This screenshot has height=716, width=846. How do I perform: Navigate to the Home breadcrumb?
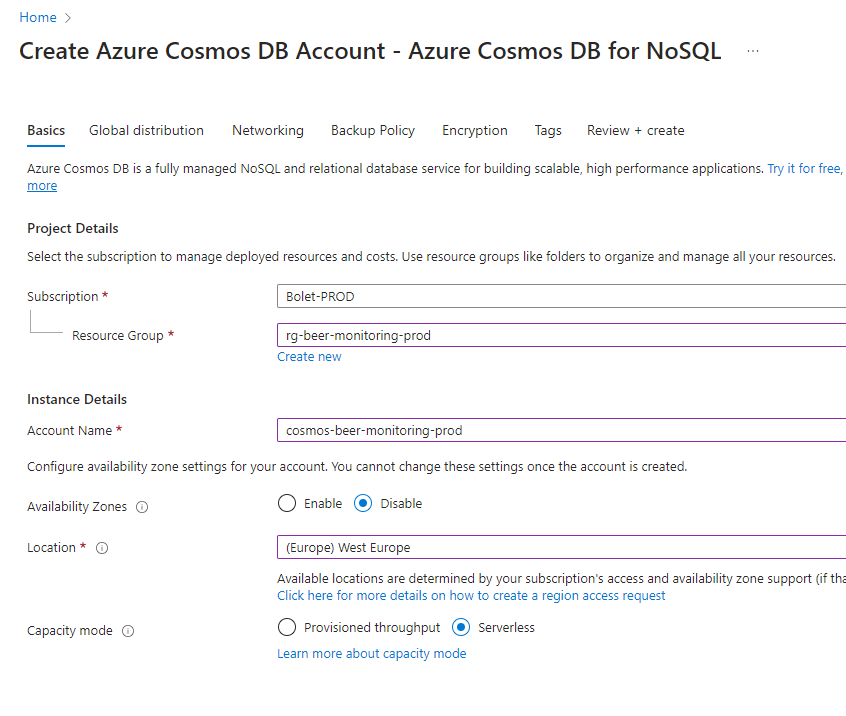pyautogui.click(x=38, y=17)
